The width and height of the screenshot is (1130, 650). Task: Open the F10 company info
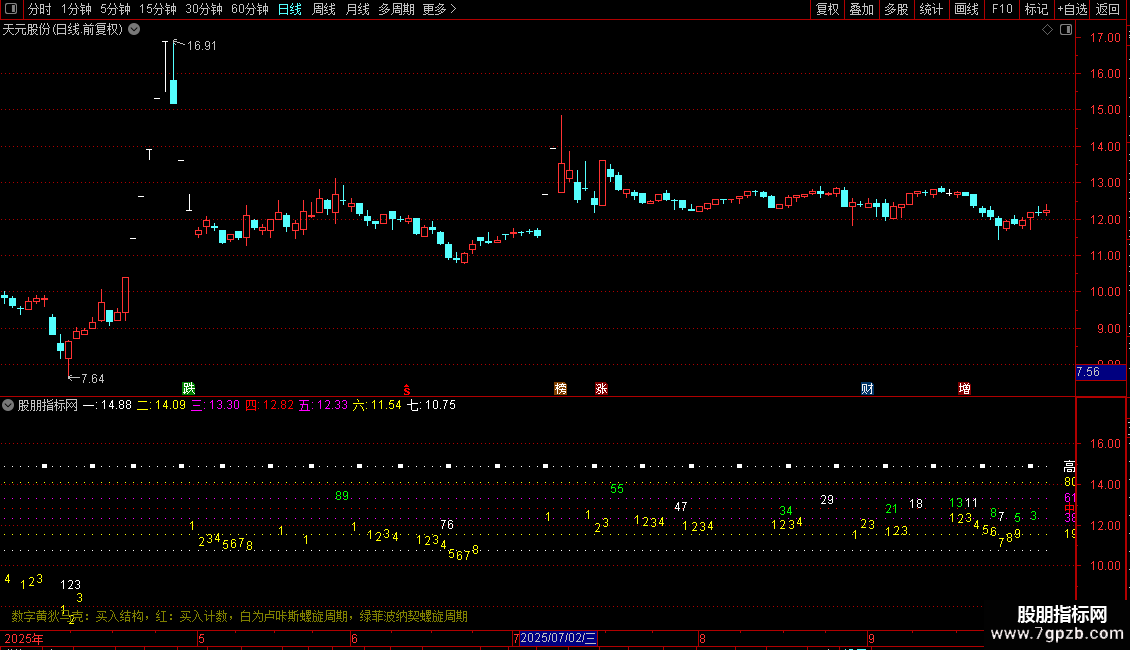click(x=1002, y=9)
